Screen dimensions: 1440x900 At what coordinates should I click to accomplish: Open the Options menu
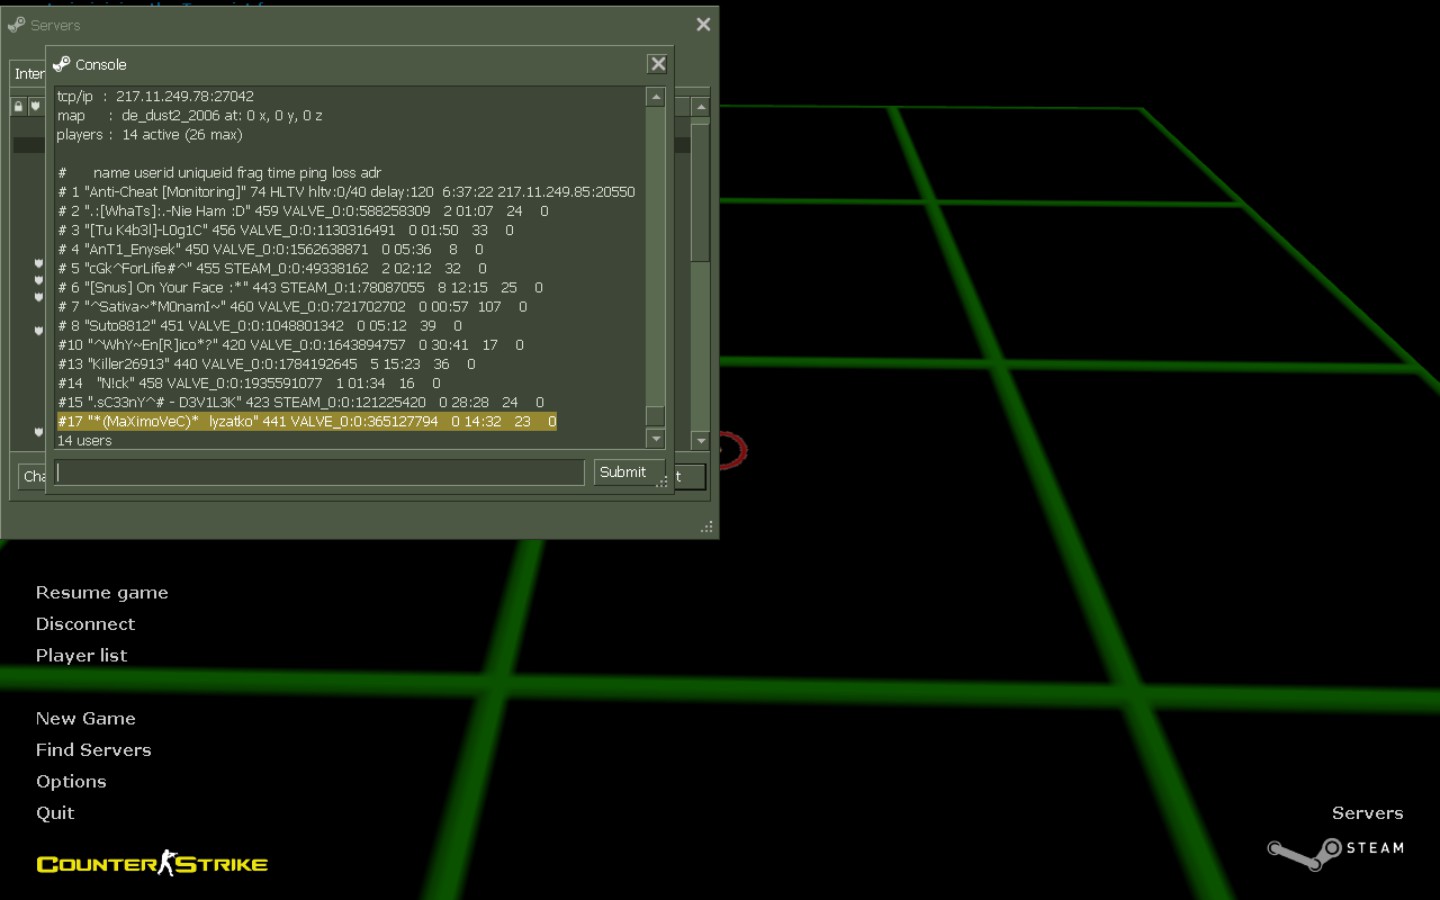point(71,782)
